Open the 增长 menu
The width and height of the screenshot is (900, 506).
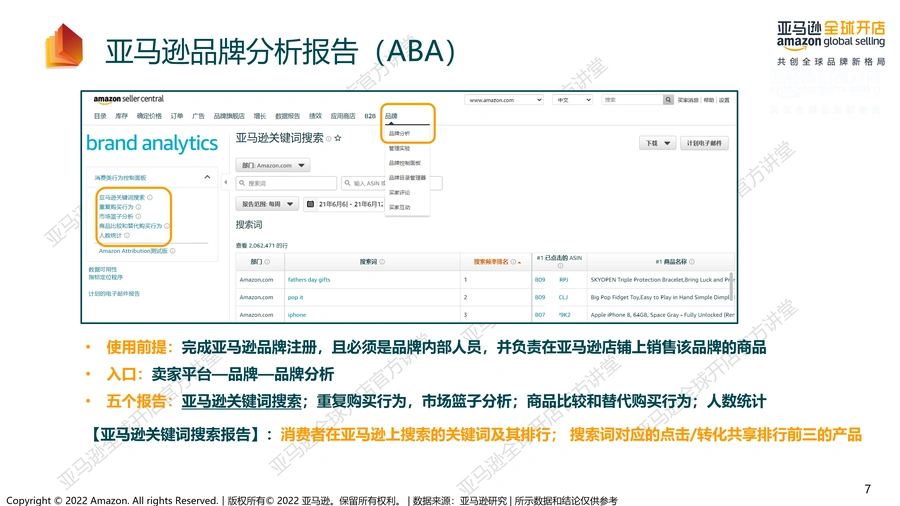[x=260, y=116]
